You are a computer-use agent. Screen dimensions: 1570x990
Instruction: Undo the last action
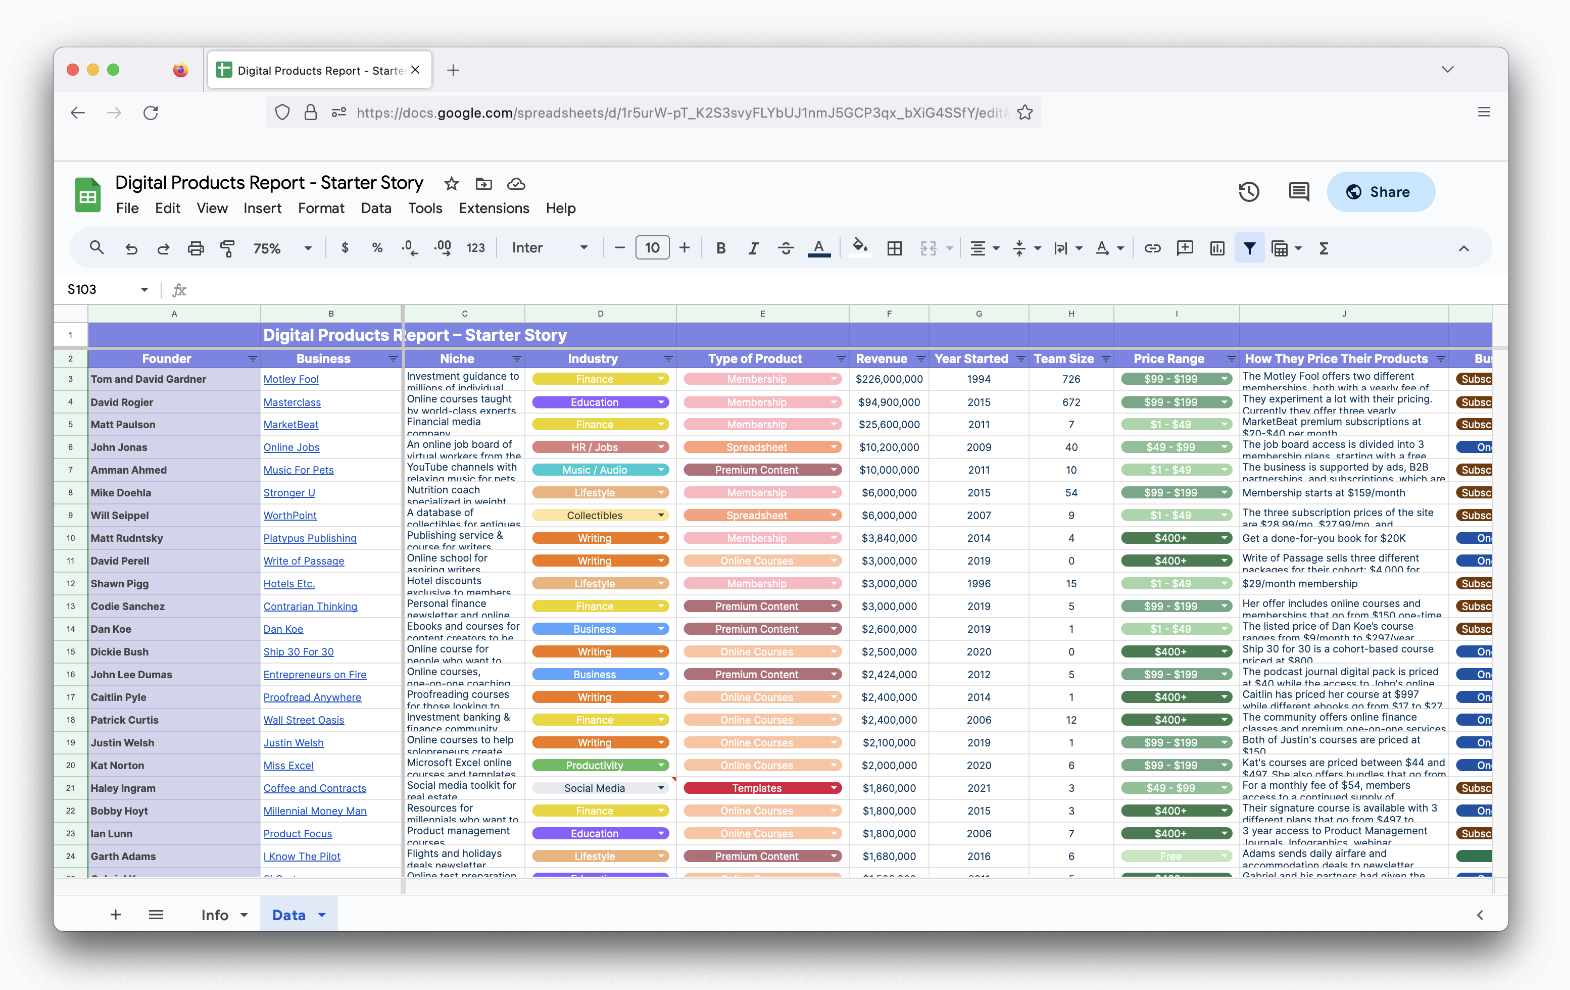tap(131, 248)
